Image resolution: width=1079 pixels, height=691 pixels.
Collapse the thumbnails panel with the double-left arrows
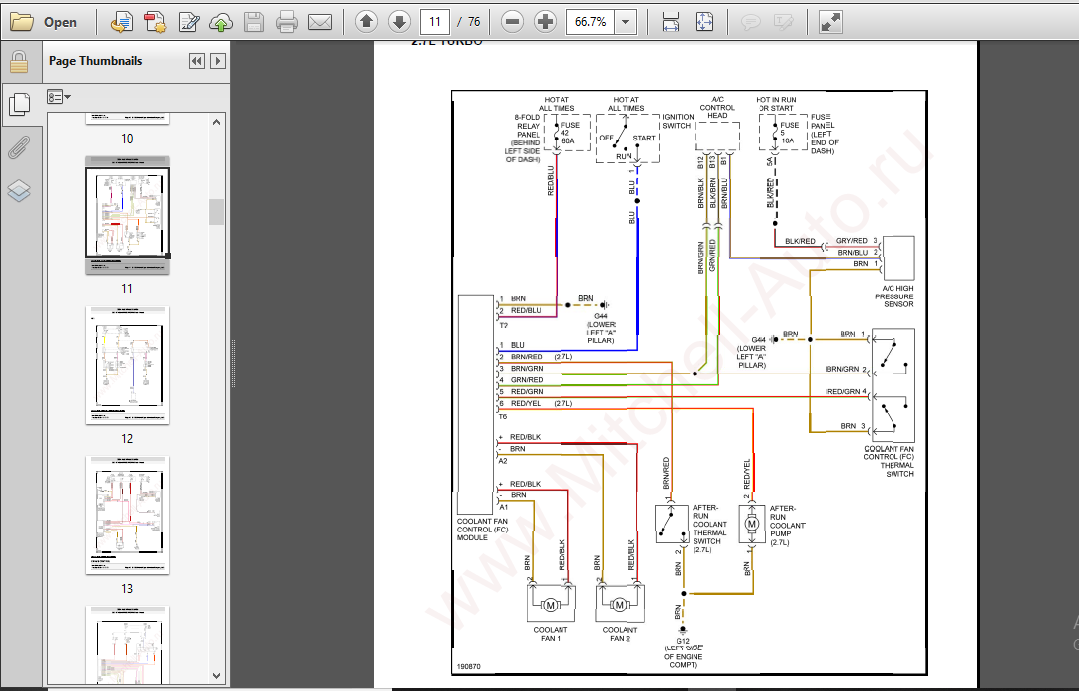pyautogui.click(x=197, y=61)
